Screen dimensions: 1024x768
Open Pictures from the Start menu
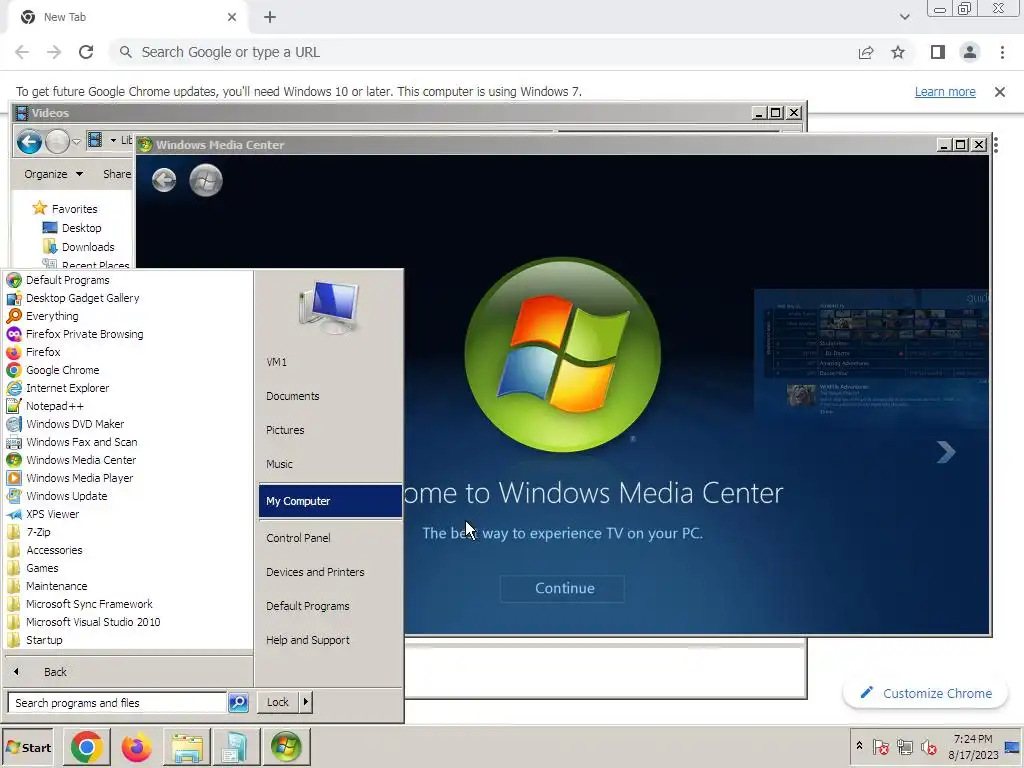pos(285,430)
